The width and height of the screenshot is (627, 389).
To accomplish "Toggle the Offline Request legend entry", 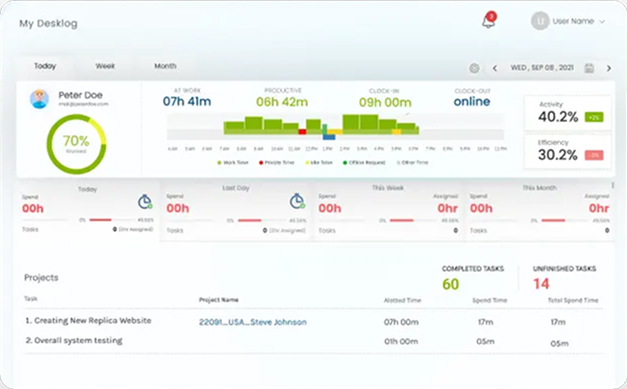I will (364, 163).
